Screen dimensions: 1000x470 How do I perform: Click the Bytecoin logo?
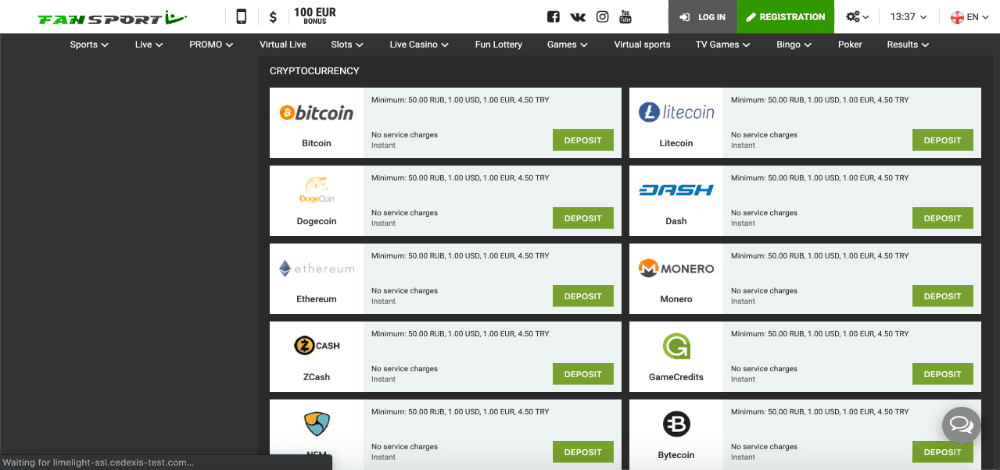tap(676, 424)
